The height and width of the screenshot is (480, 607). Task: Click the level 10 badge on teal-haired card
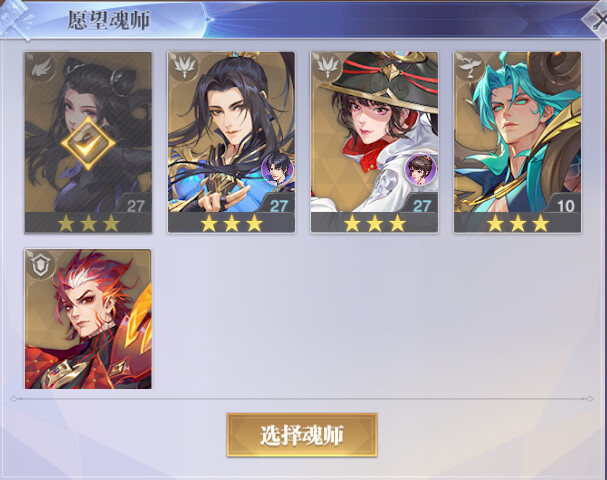point(565,206)
